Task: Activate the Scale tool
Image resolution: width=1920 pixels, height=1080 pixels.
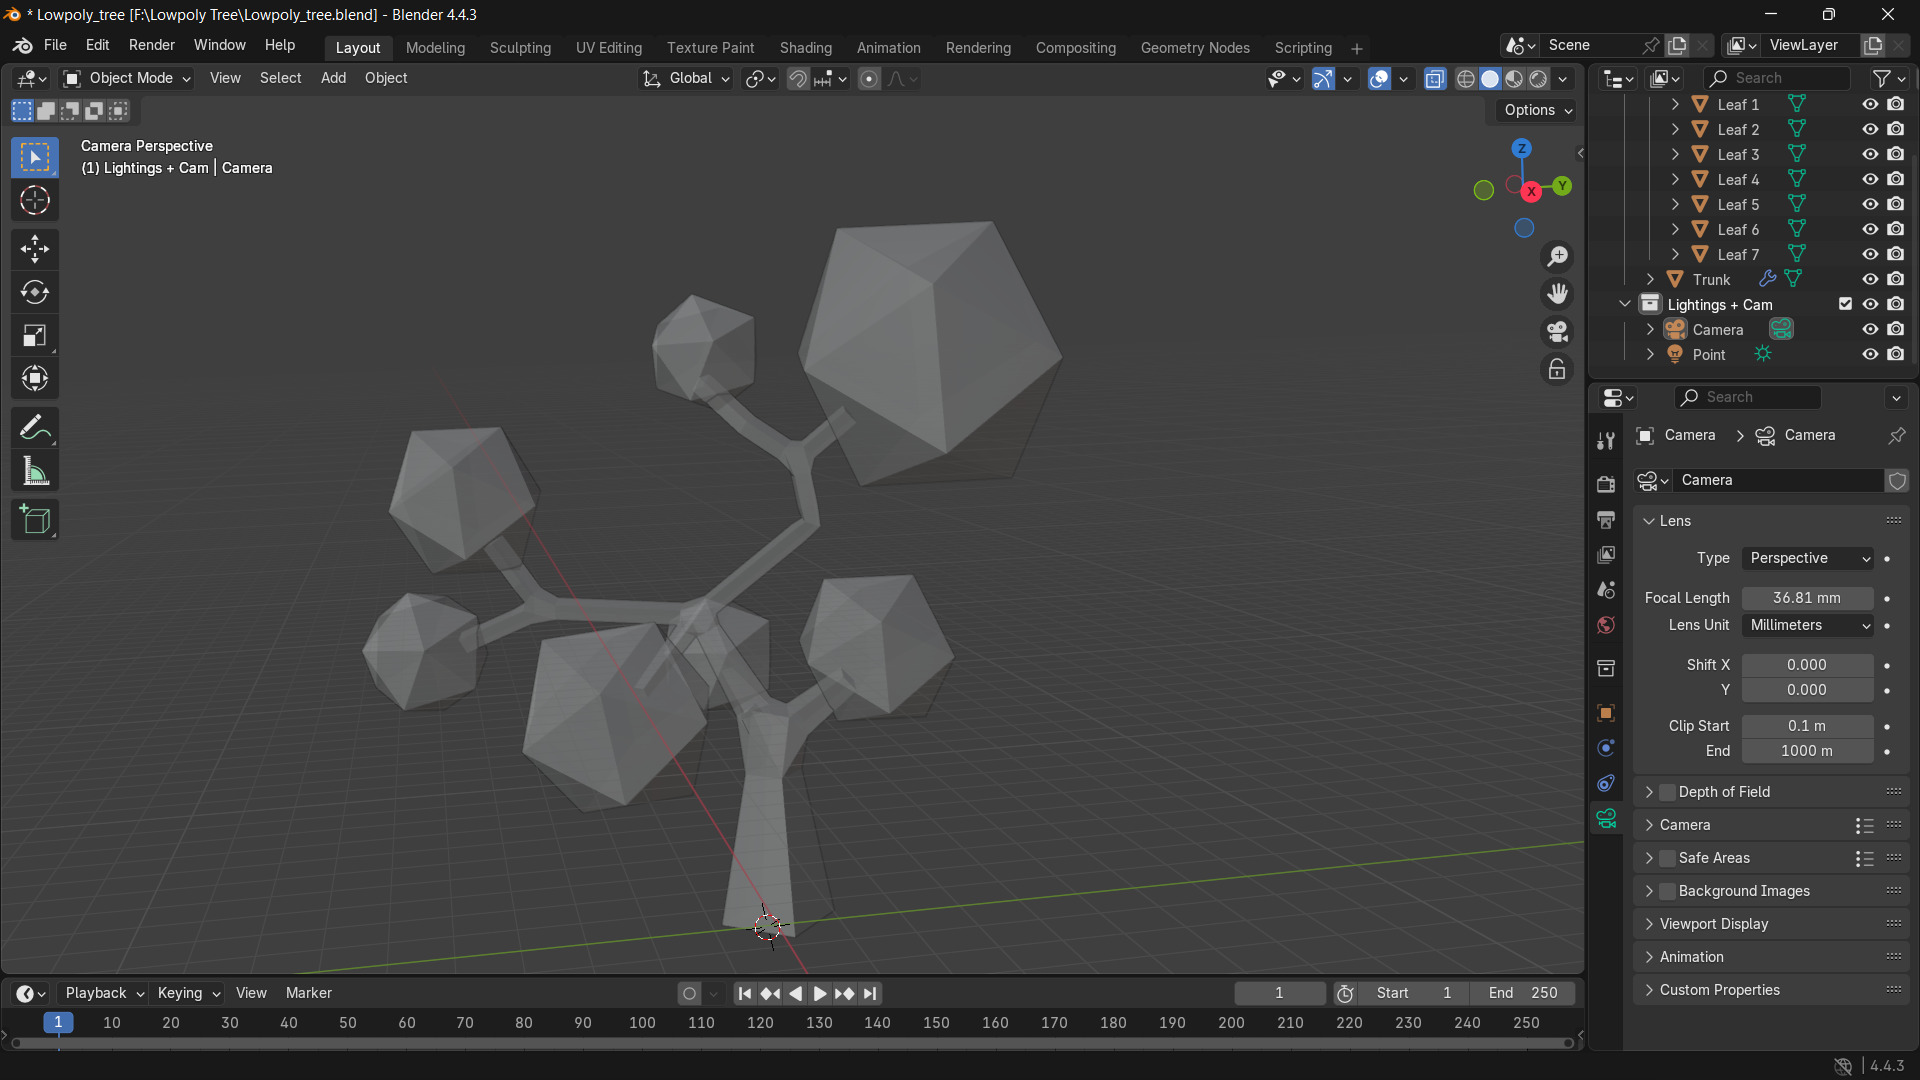Action: click(35, 335)
